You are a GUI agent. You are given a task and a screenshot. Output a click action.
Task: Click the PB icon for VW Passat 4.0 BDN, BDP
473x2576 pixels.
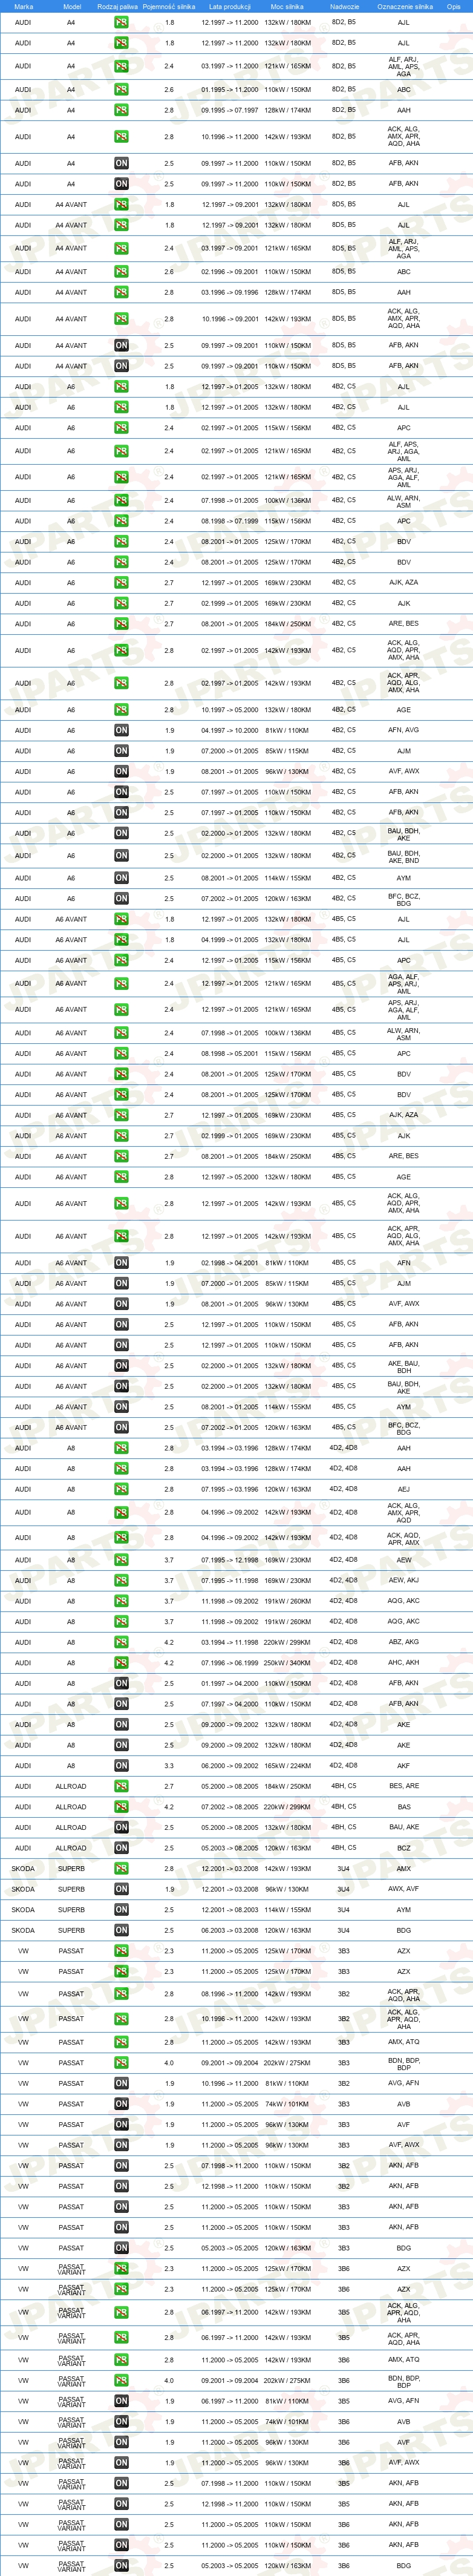click(x=121, y=2063)
